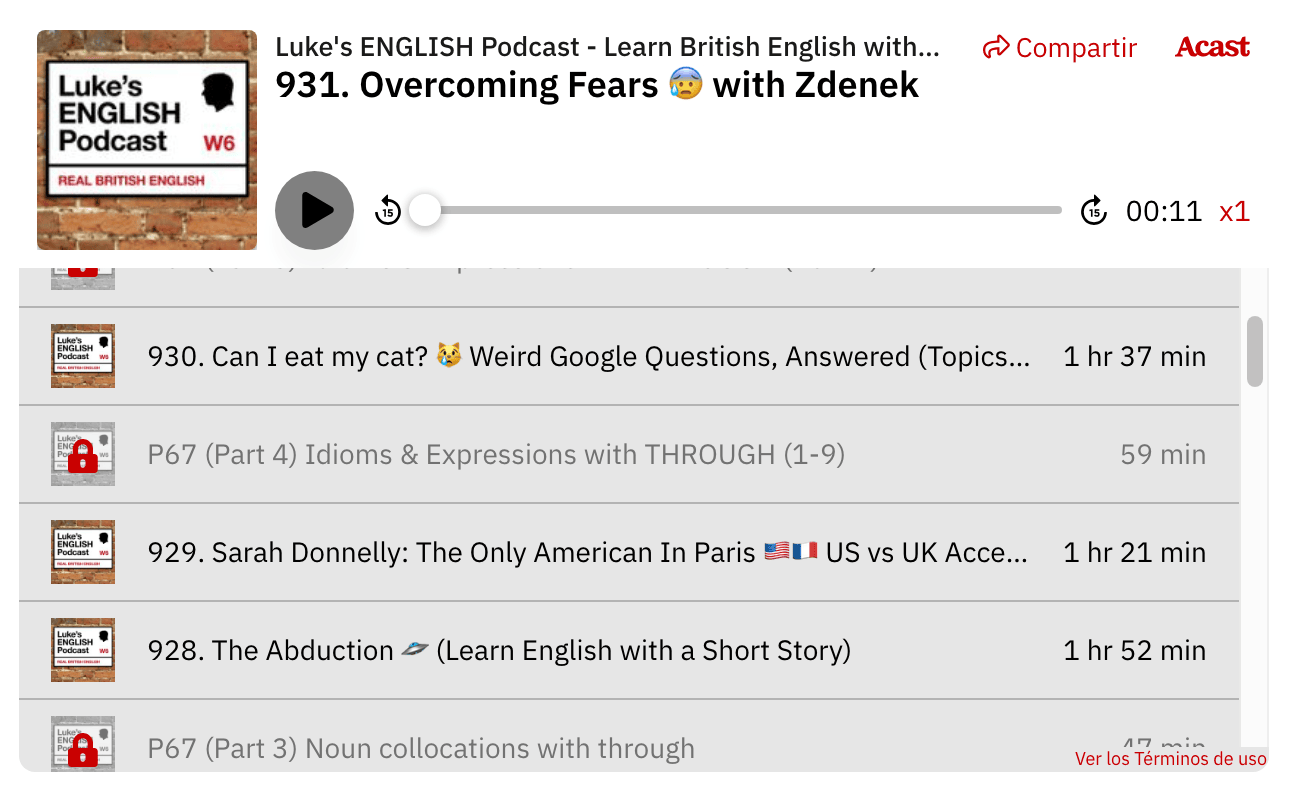
Task: Skip forward 15 seconds
Action: [x=1094, y=210]
